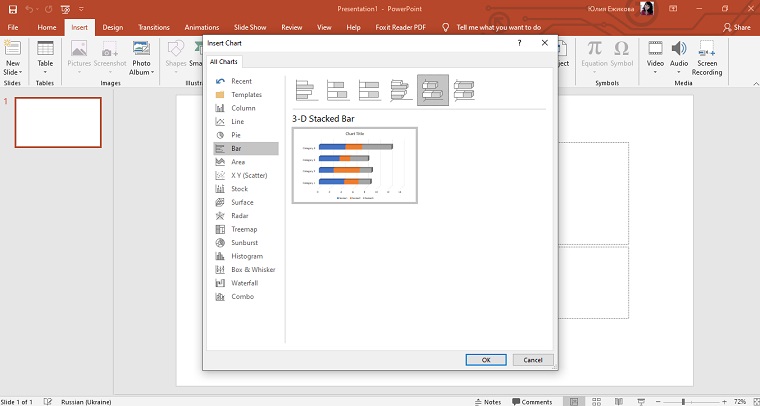
Task: Toggle the Notes pane in status bar
Action: point(487,401)
